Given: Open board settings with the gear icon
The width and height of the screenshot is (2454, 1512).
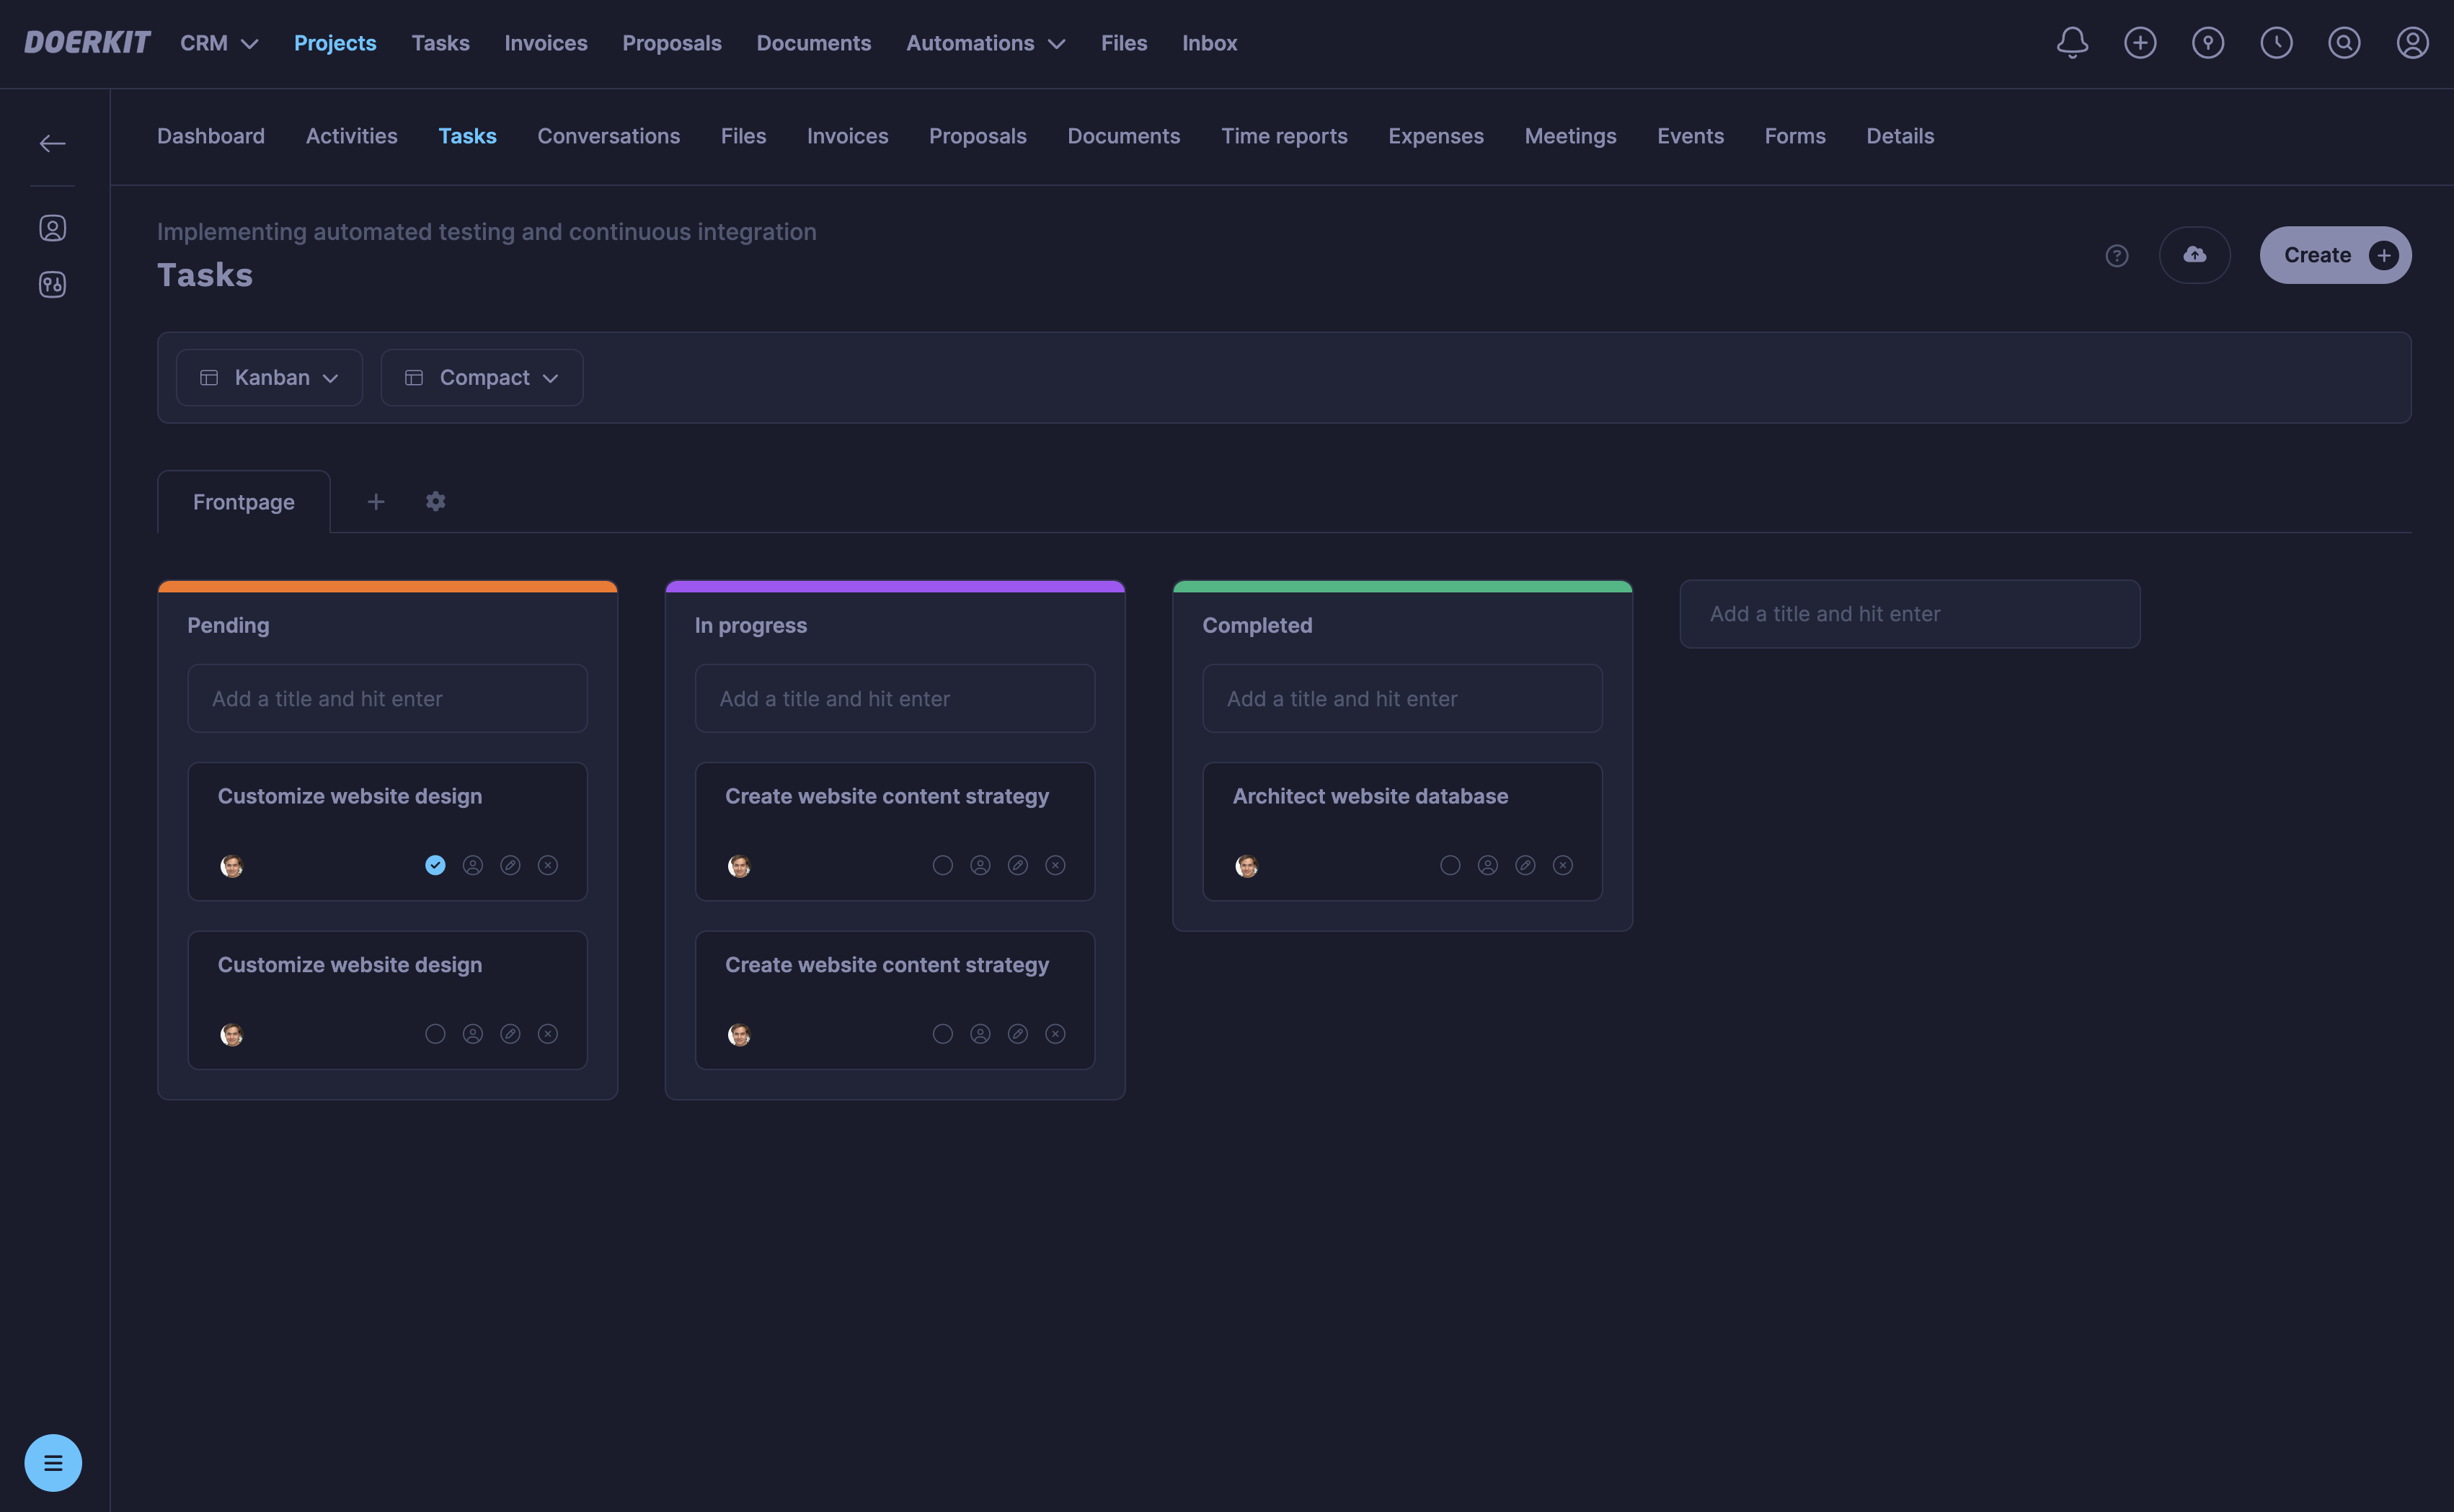Looking at the screenshot, I should point(435,501).
